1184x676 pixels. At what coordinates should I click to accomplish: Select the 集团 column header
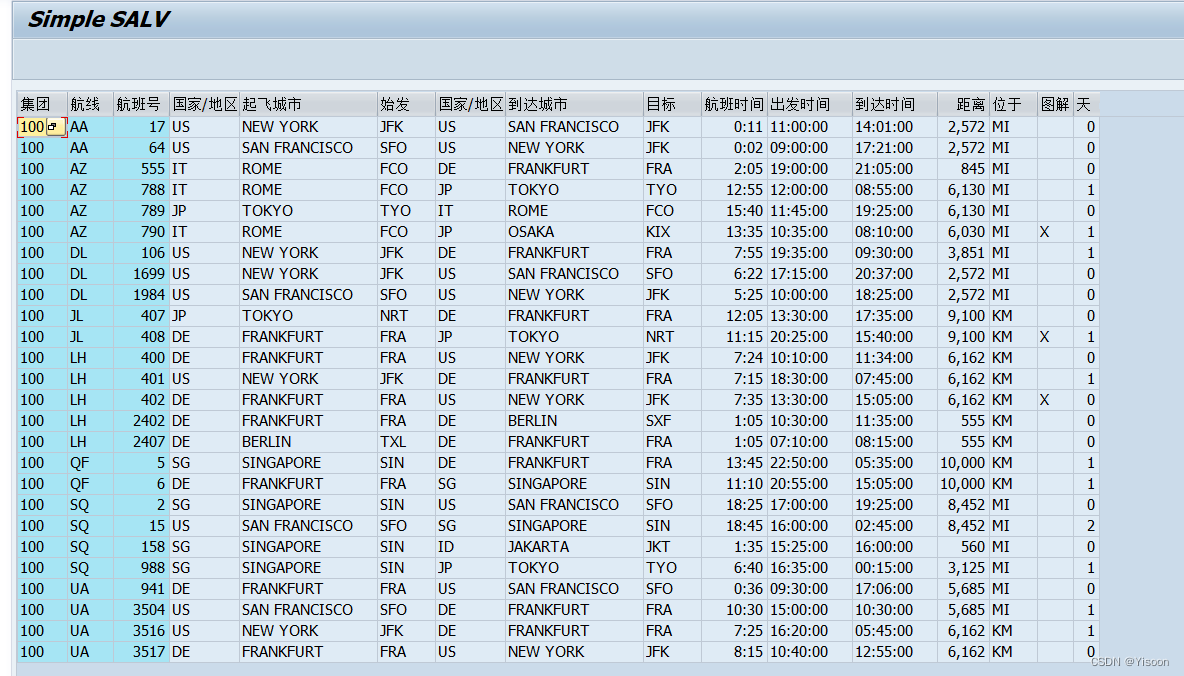coord(42,104)
